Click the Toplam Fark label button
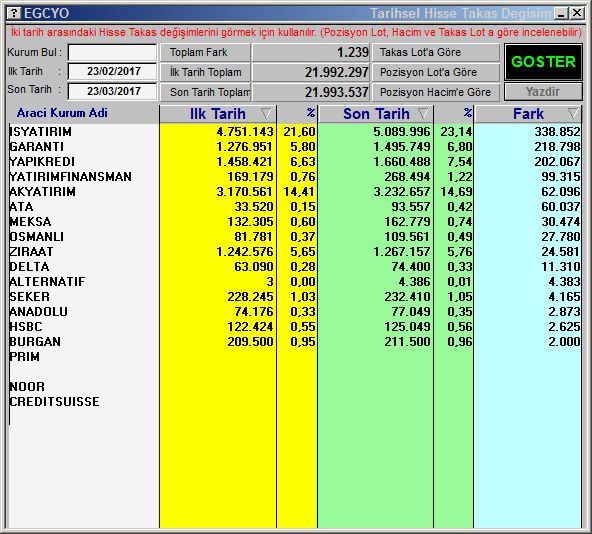 tap(205, 52)
